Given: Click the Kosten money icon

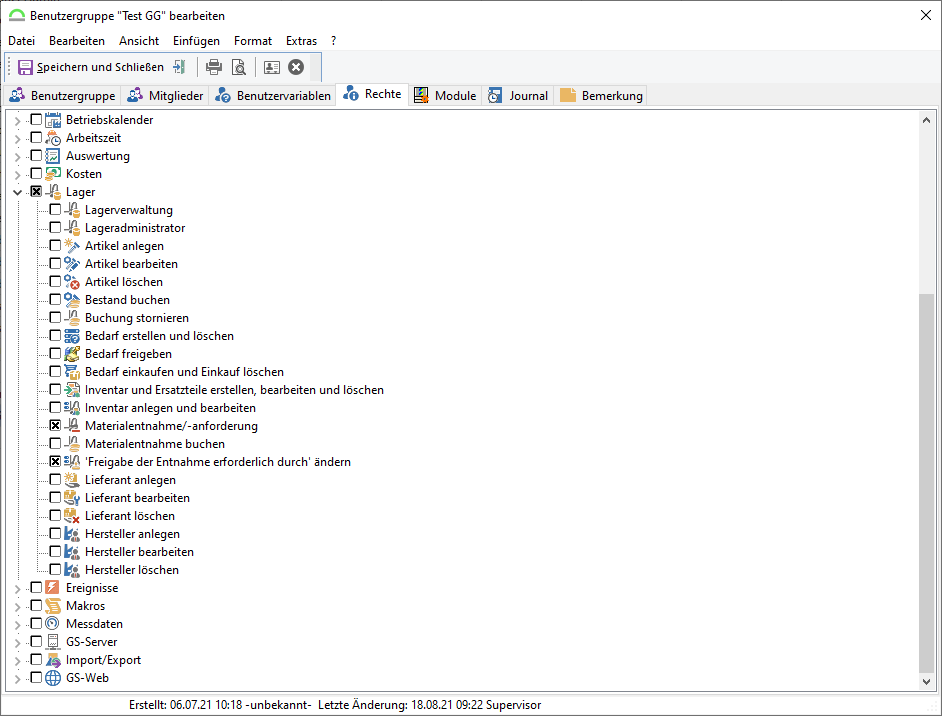Looking at the screenshot, I should (53, 174).
